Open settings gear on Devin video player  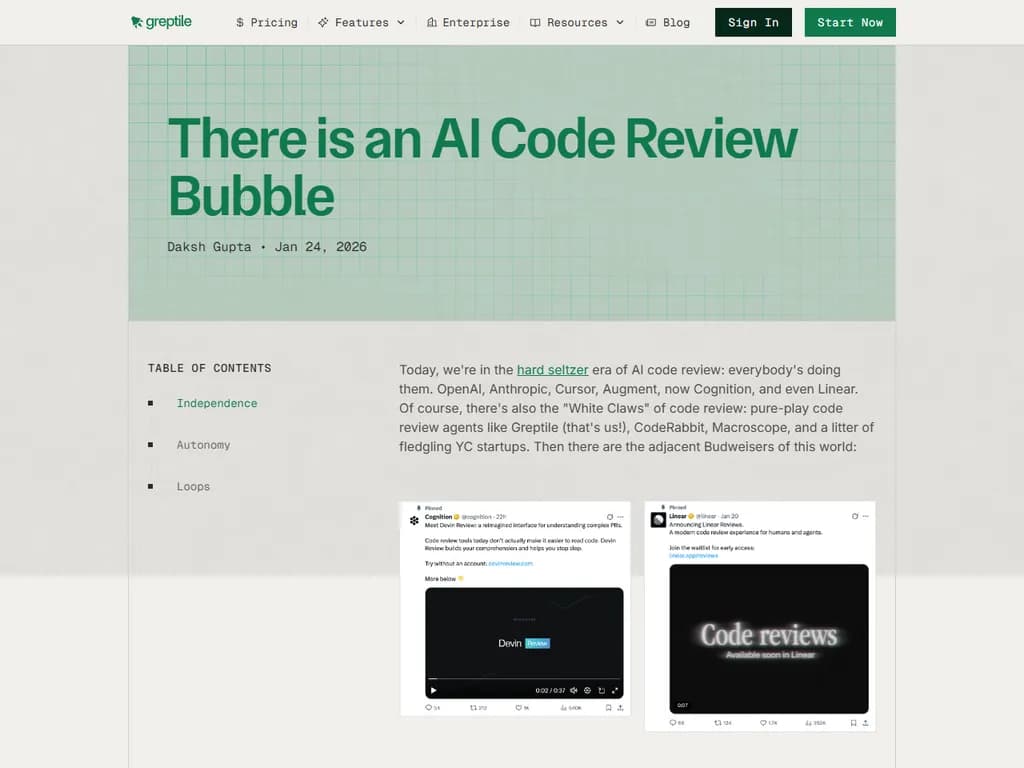pyautogui.click(x=587, y=690)
